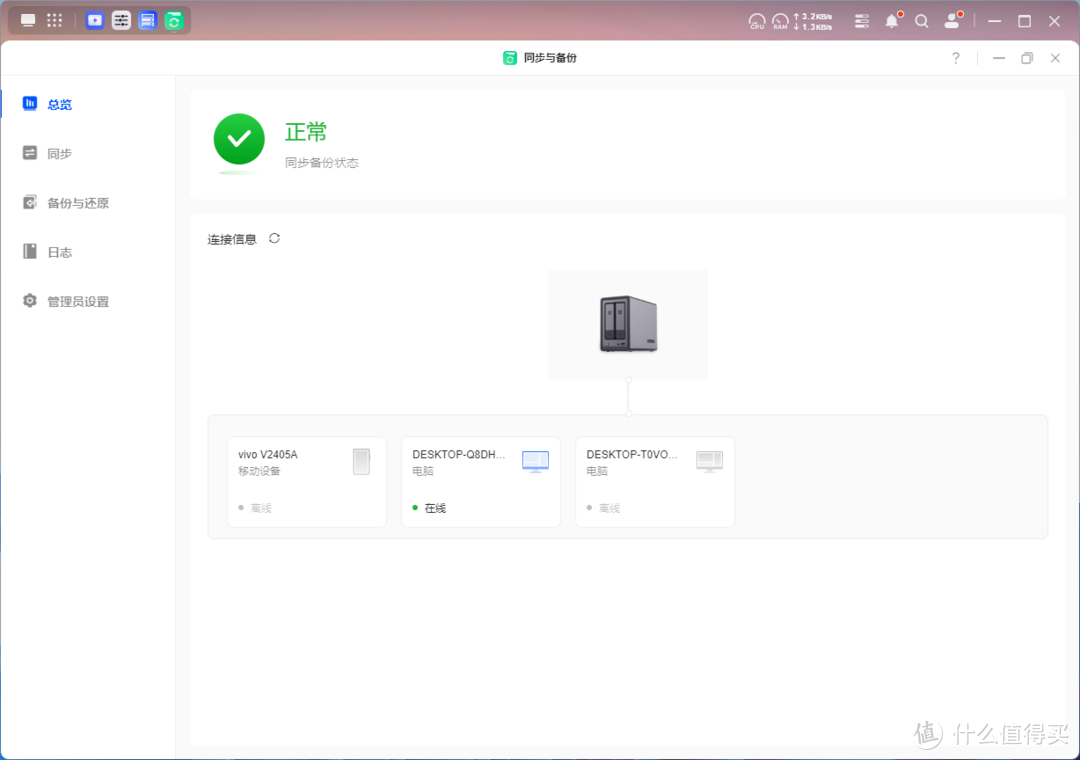View the 日志 logs section
1080x760 pixels.
[x=59, y=252]
